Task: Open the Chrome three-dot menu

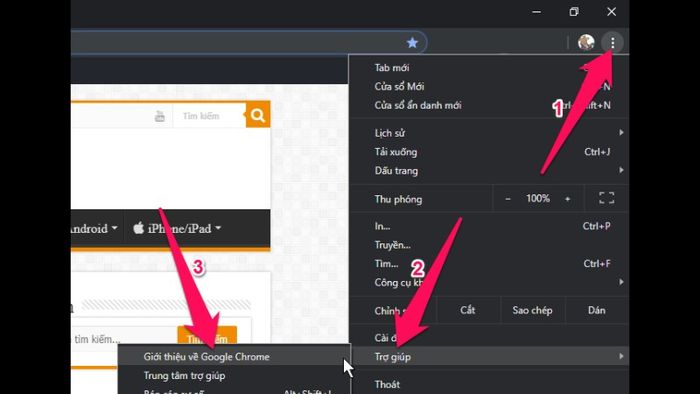Action: 612,43
